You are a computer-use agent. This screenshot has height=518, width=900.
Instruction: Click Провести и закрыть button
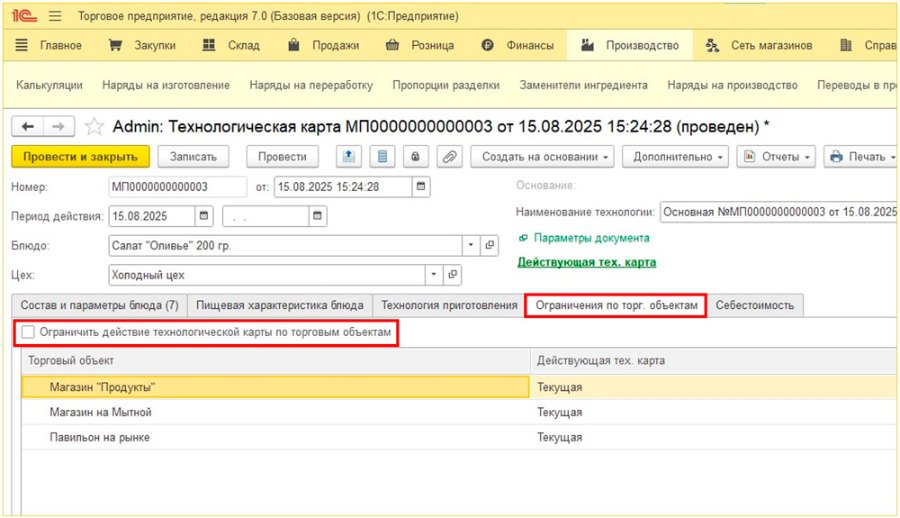[x=80, y=157]
